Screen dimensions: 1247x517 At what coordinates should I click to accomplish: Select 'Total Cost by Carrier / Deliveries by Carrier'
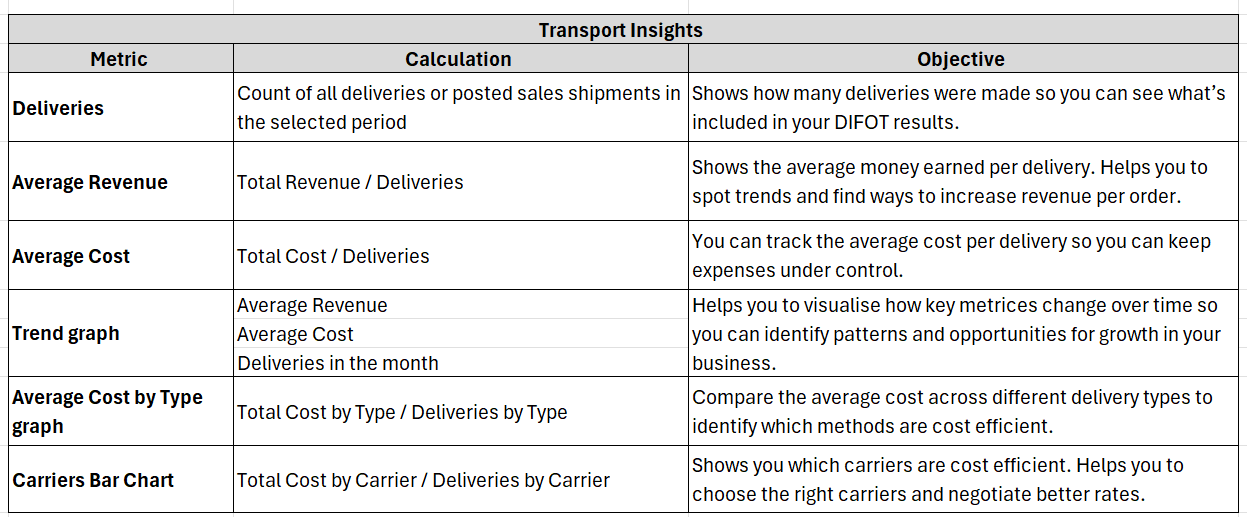pyautogui.click(x=423, y=480)
